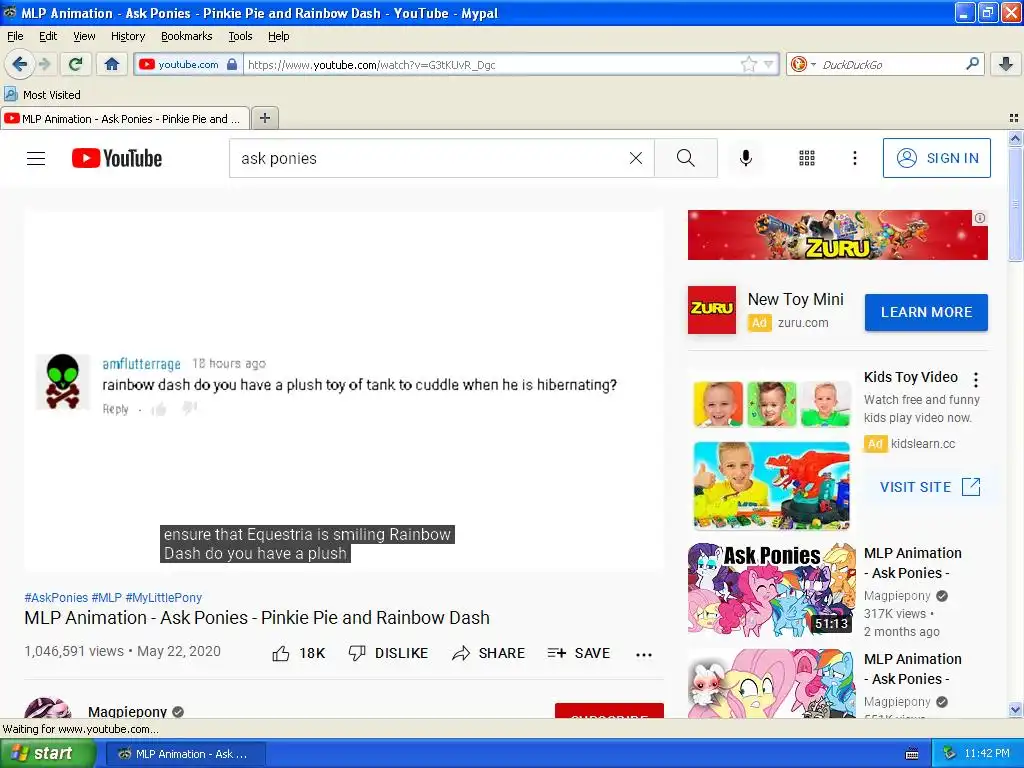
Task: Open the Most Visited bookmarks folder
Action: click(42, 95)
